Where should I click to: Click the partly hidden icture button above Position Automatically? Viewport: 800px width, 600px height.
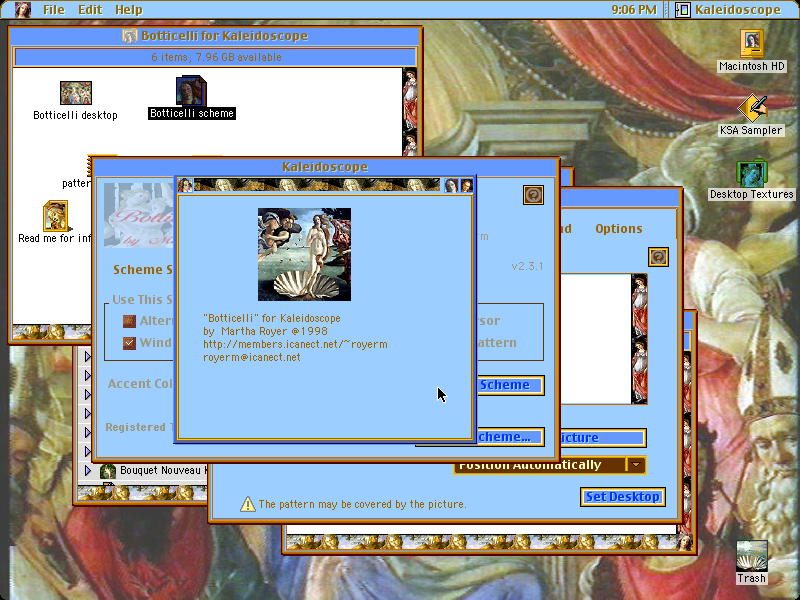click(x=604, y=438)
